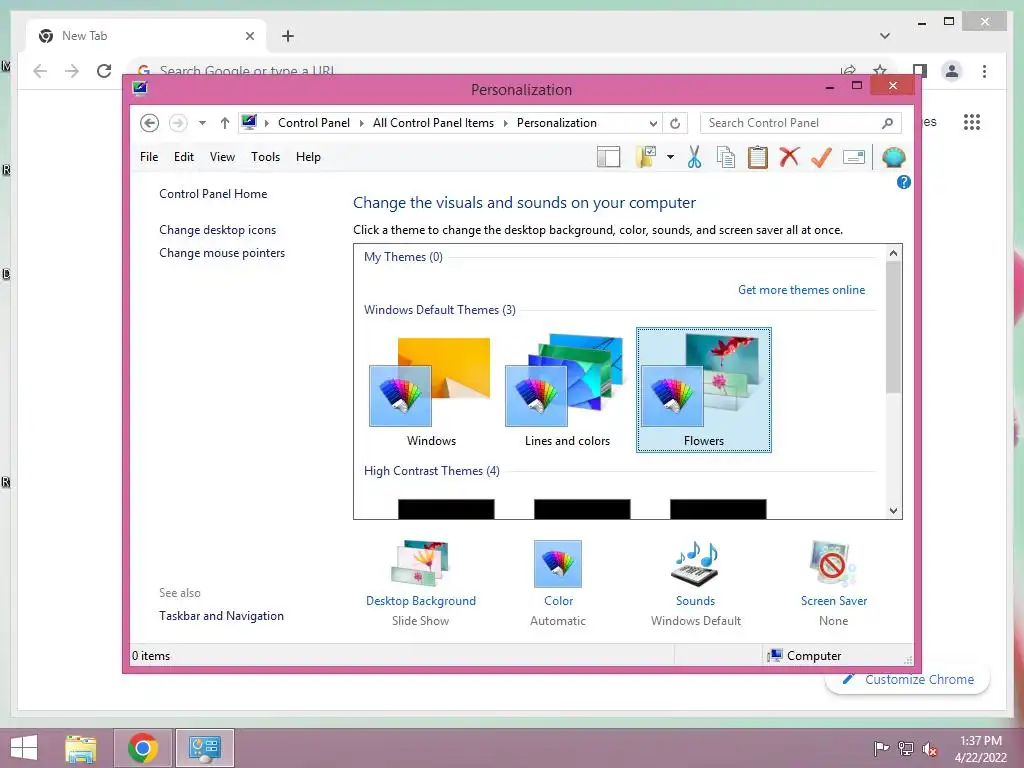Click the folder options toolbar icon

coord(645,157)
